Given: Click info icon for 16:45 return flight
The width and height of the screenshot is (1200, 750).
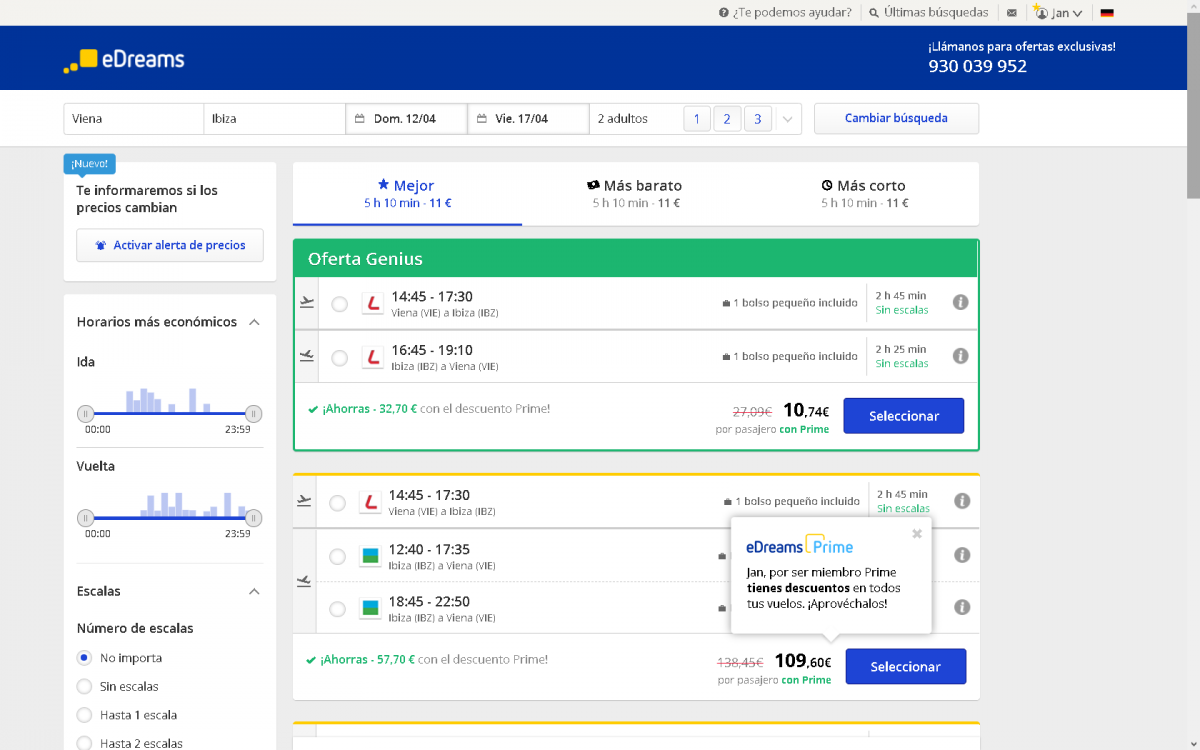Looking at the screenshot, I should [x=960, y=355].
